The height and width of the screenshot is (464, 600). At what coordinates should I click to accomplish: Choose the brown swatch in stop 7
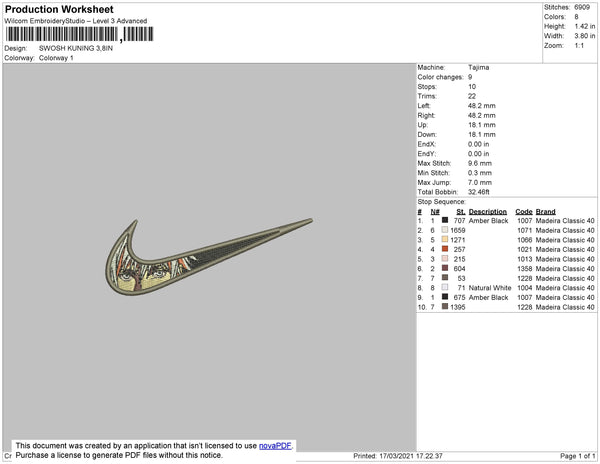445,278
